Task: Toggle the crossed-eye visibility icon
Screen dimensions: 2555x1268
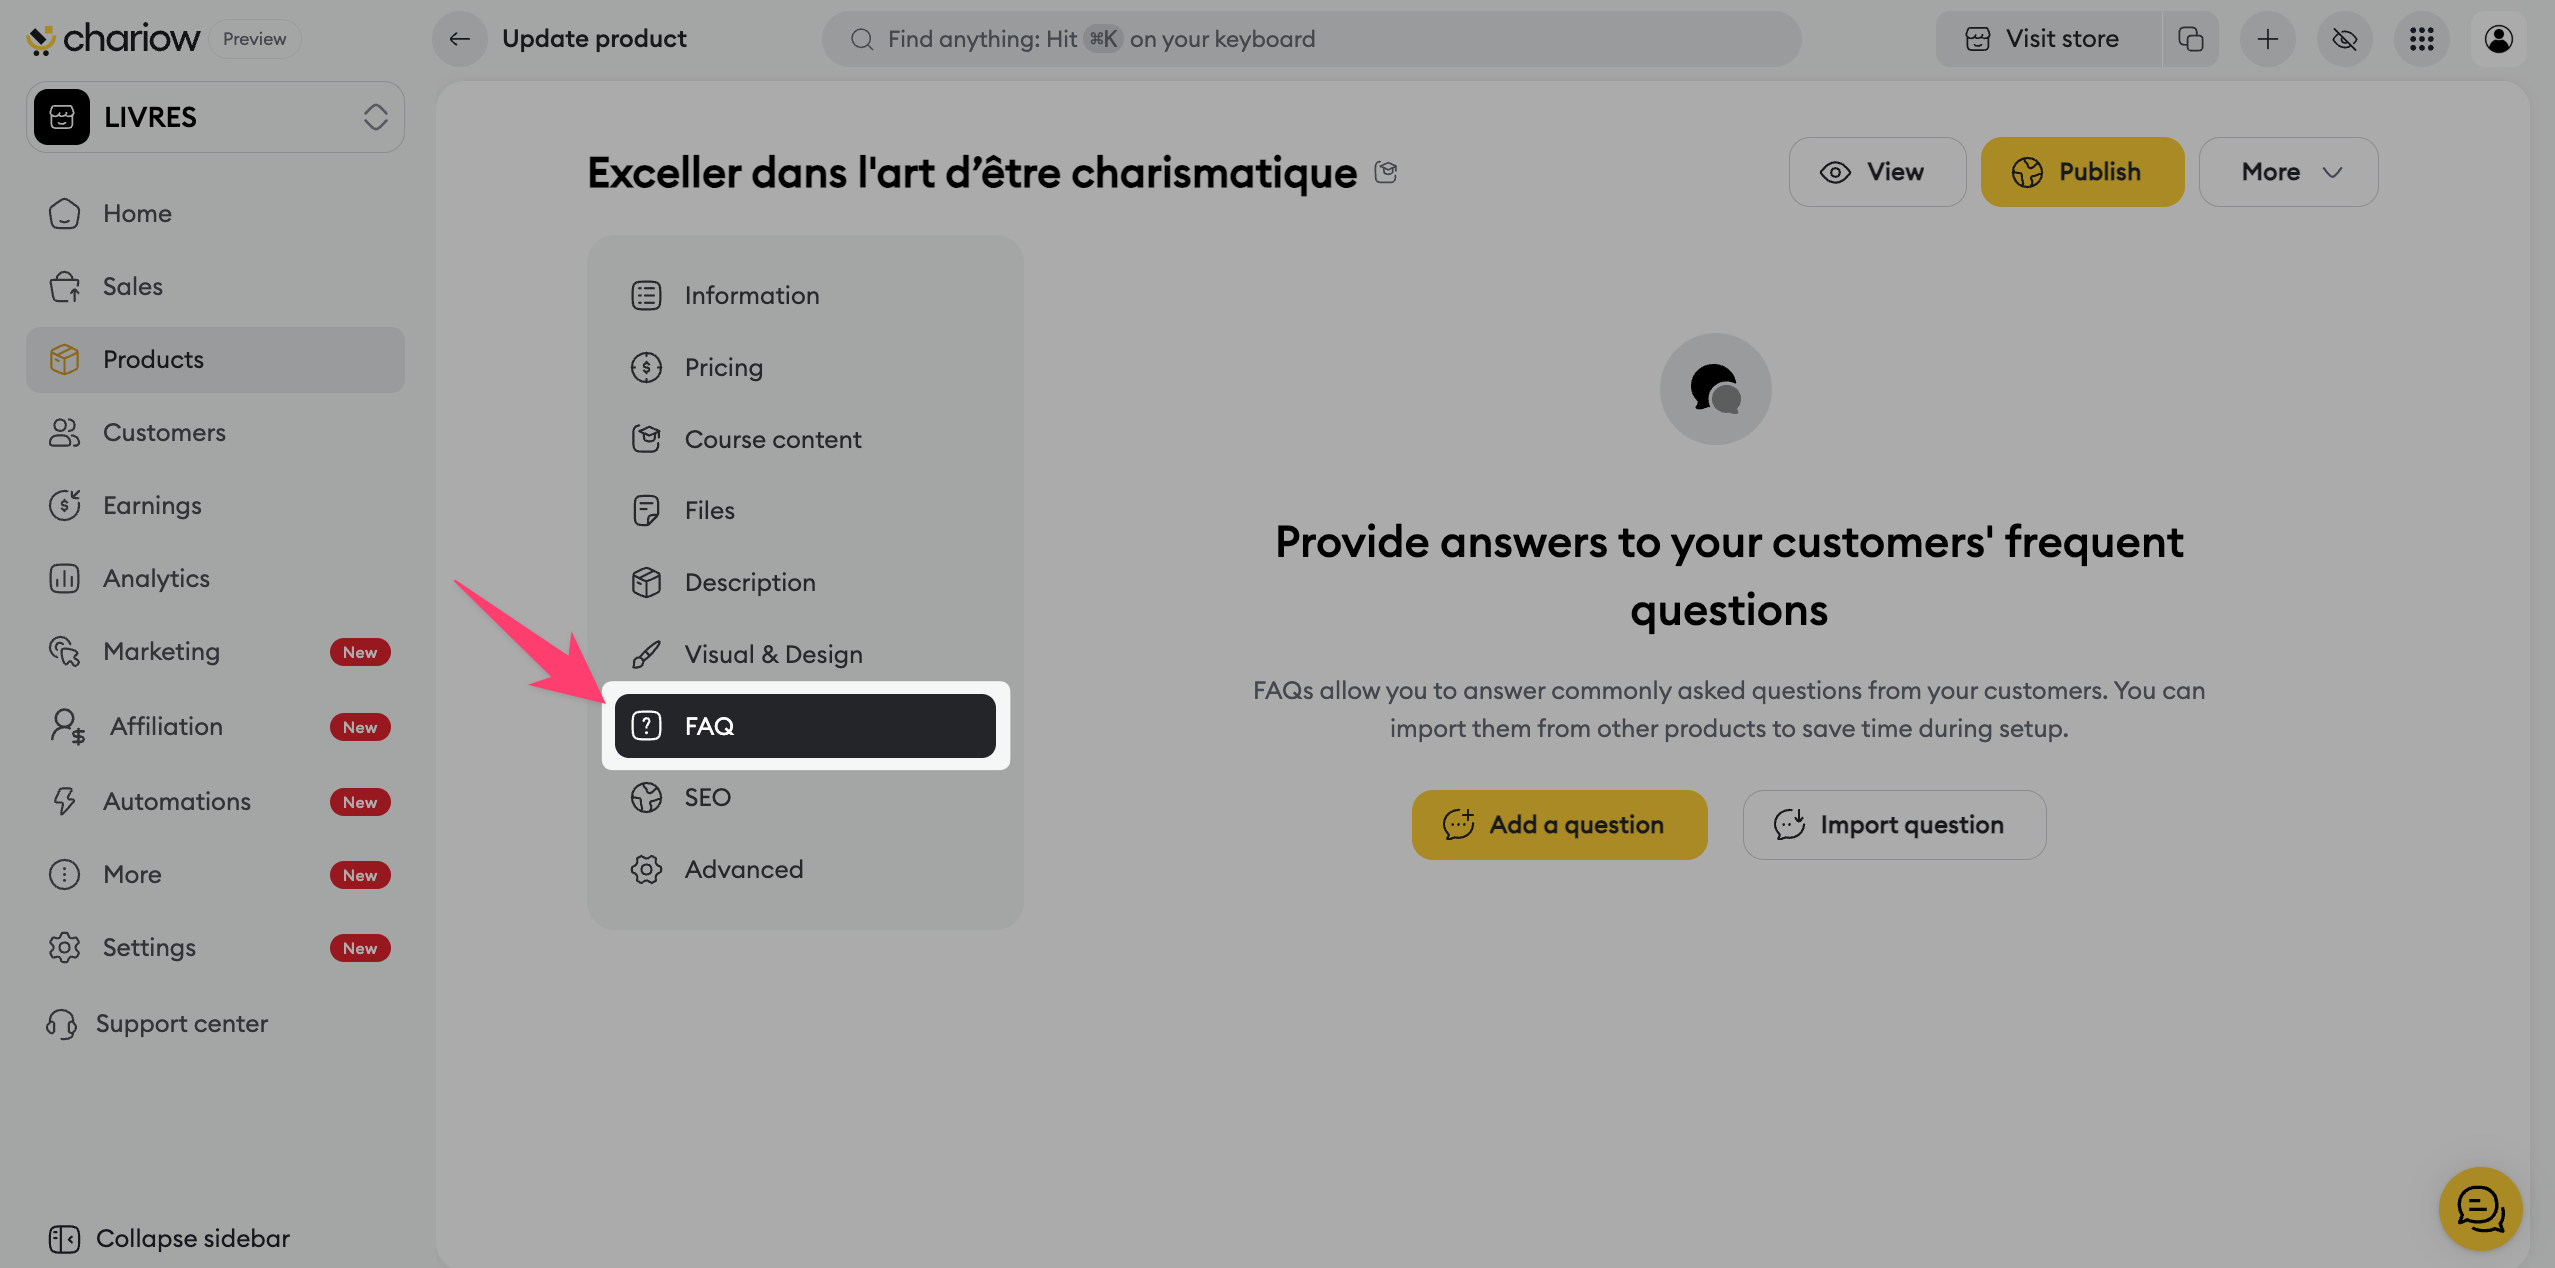Action: (2344, 39)
